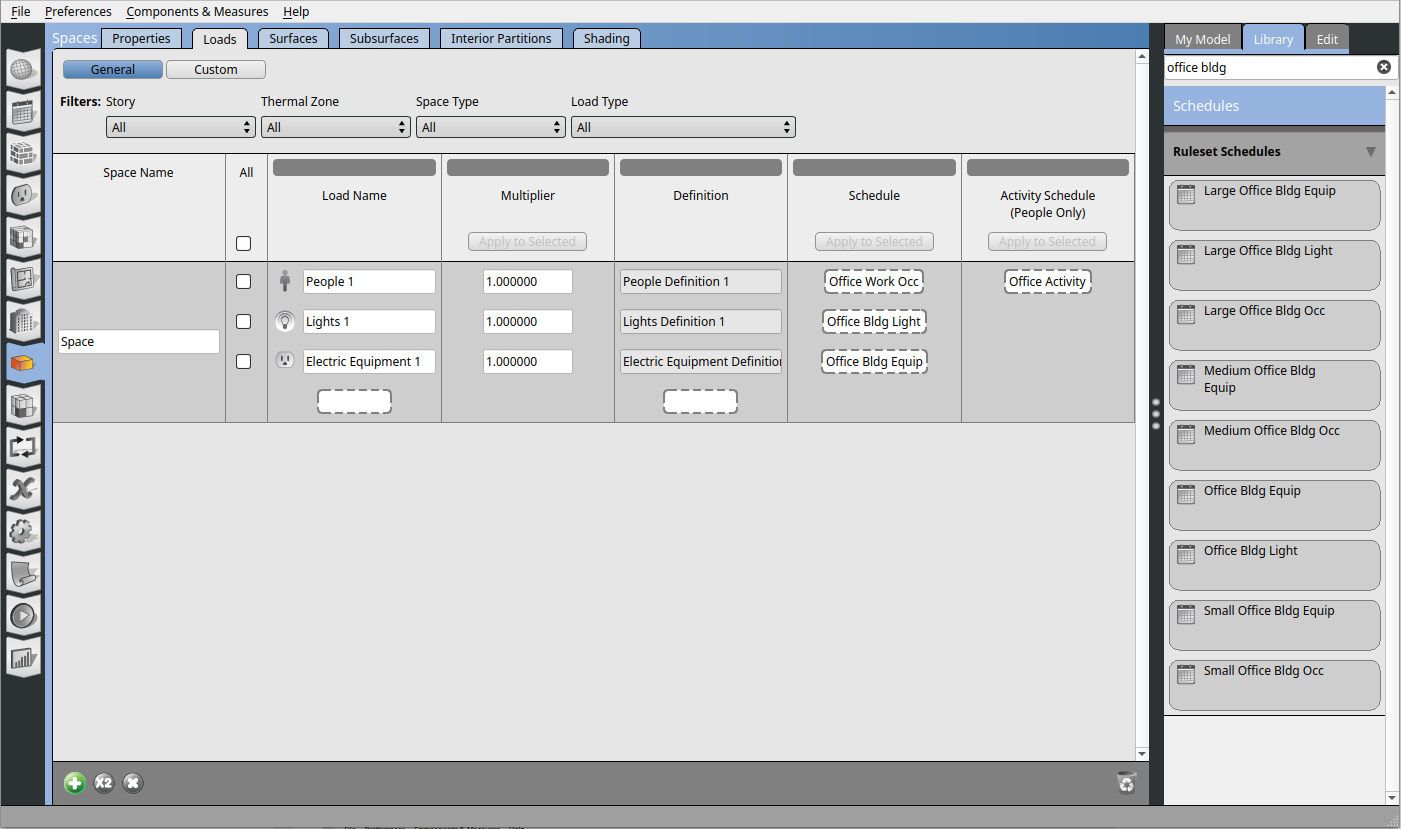This screenshot has height=829, width=1401.
Task: Open the Run Simulation play icon
Action: [x=23, y=616]
